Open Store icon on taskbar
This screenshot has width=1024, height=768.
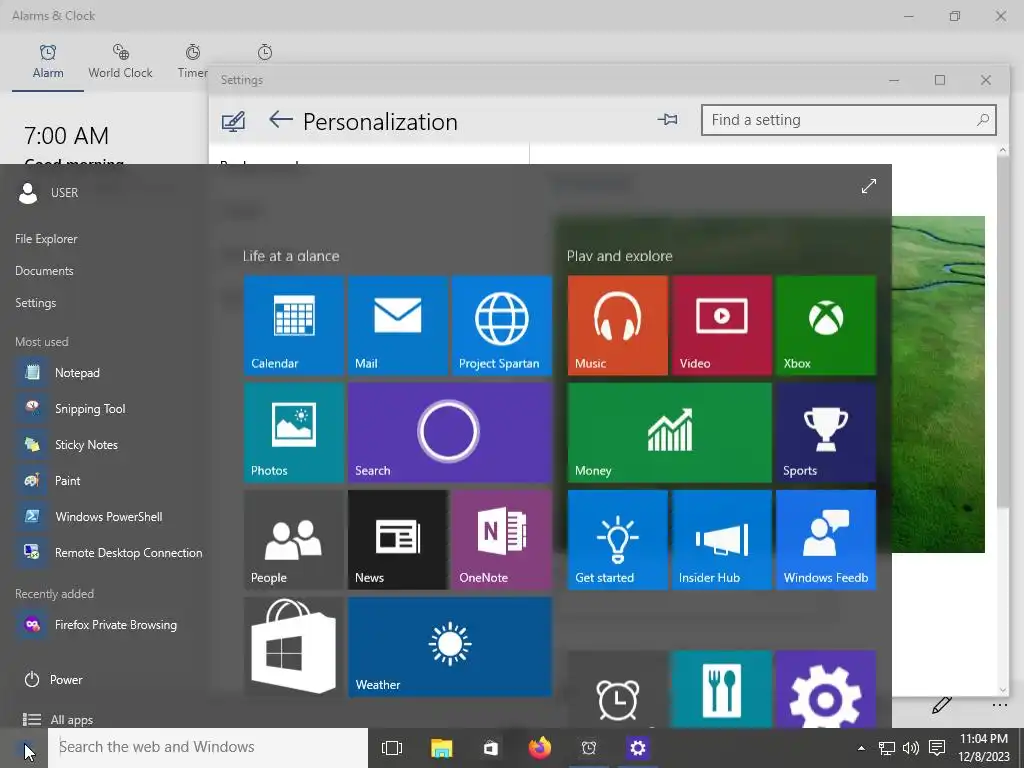point(491,748)
